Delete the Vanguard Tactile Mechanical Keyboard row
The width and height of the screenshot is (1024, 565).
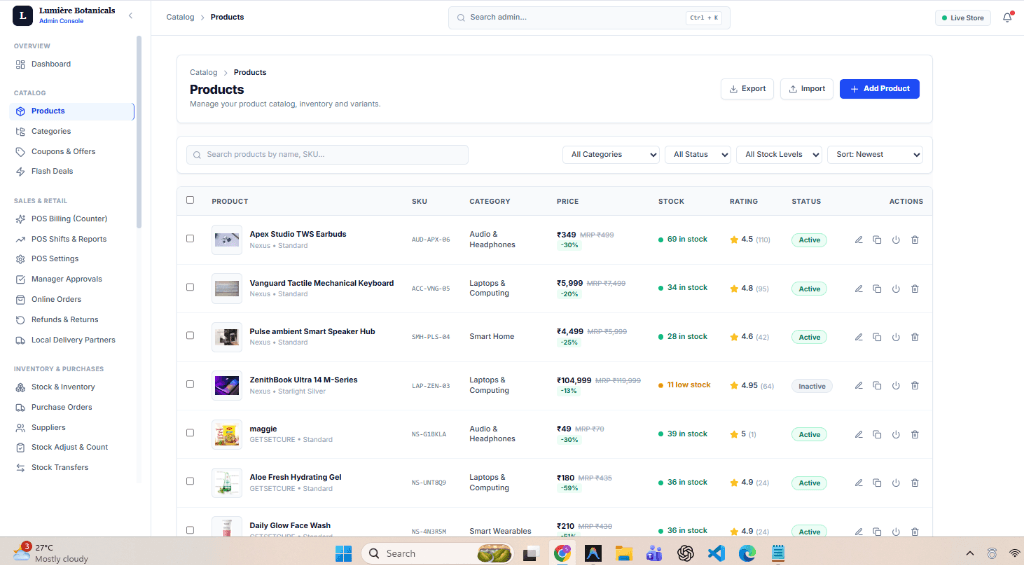(x=915, y=289)
